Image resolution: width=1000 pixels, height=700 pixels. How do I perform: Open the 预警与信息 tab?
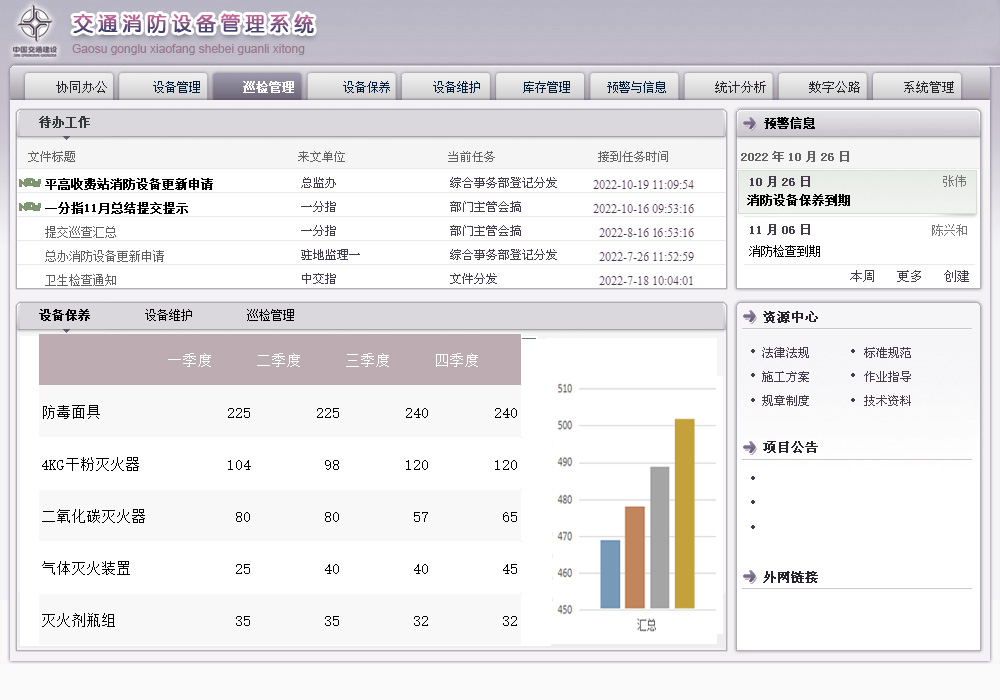635,87
